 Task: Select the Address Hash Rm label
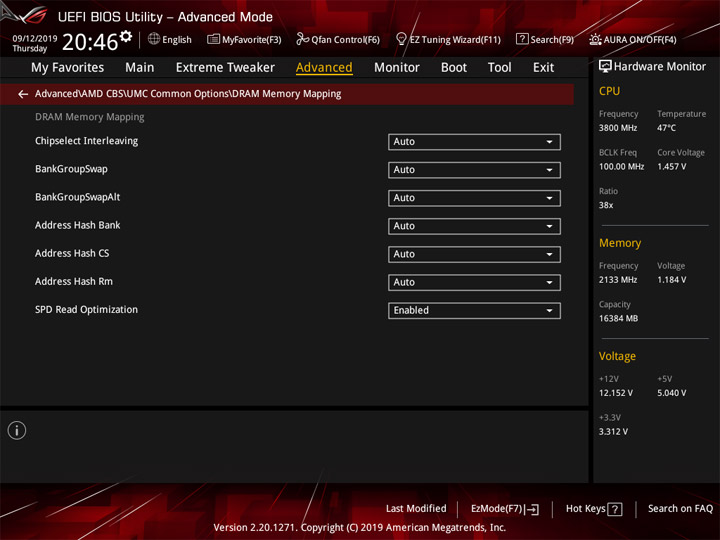[x=74, y=281]
